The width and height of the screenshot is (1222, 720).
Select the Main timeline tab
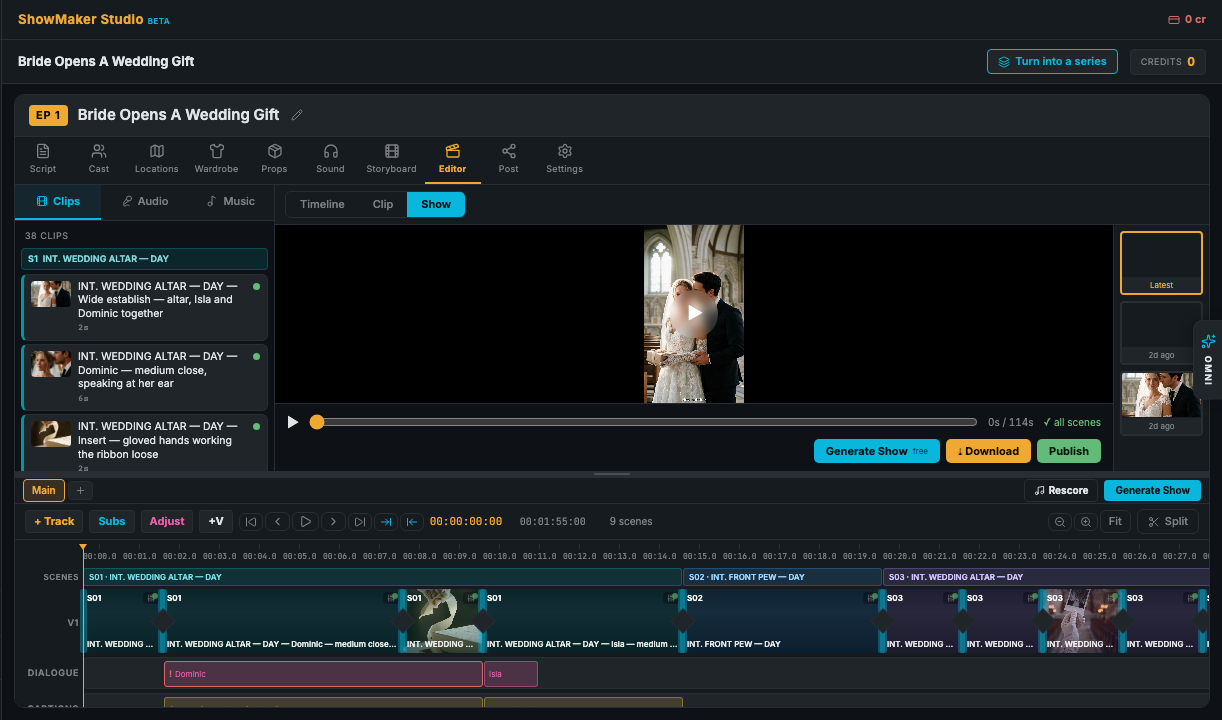(x=44, y=490)
